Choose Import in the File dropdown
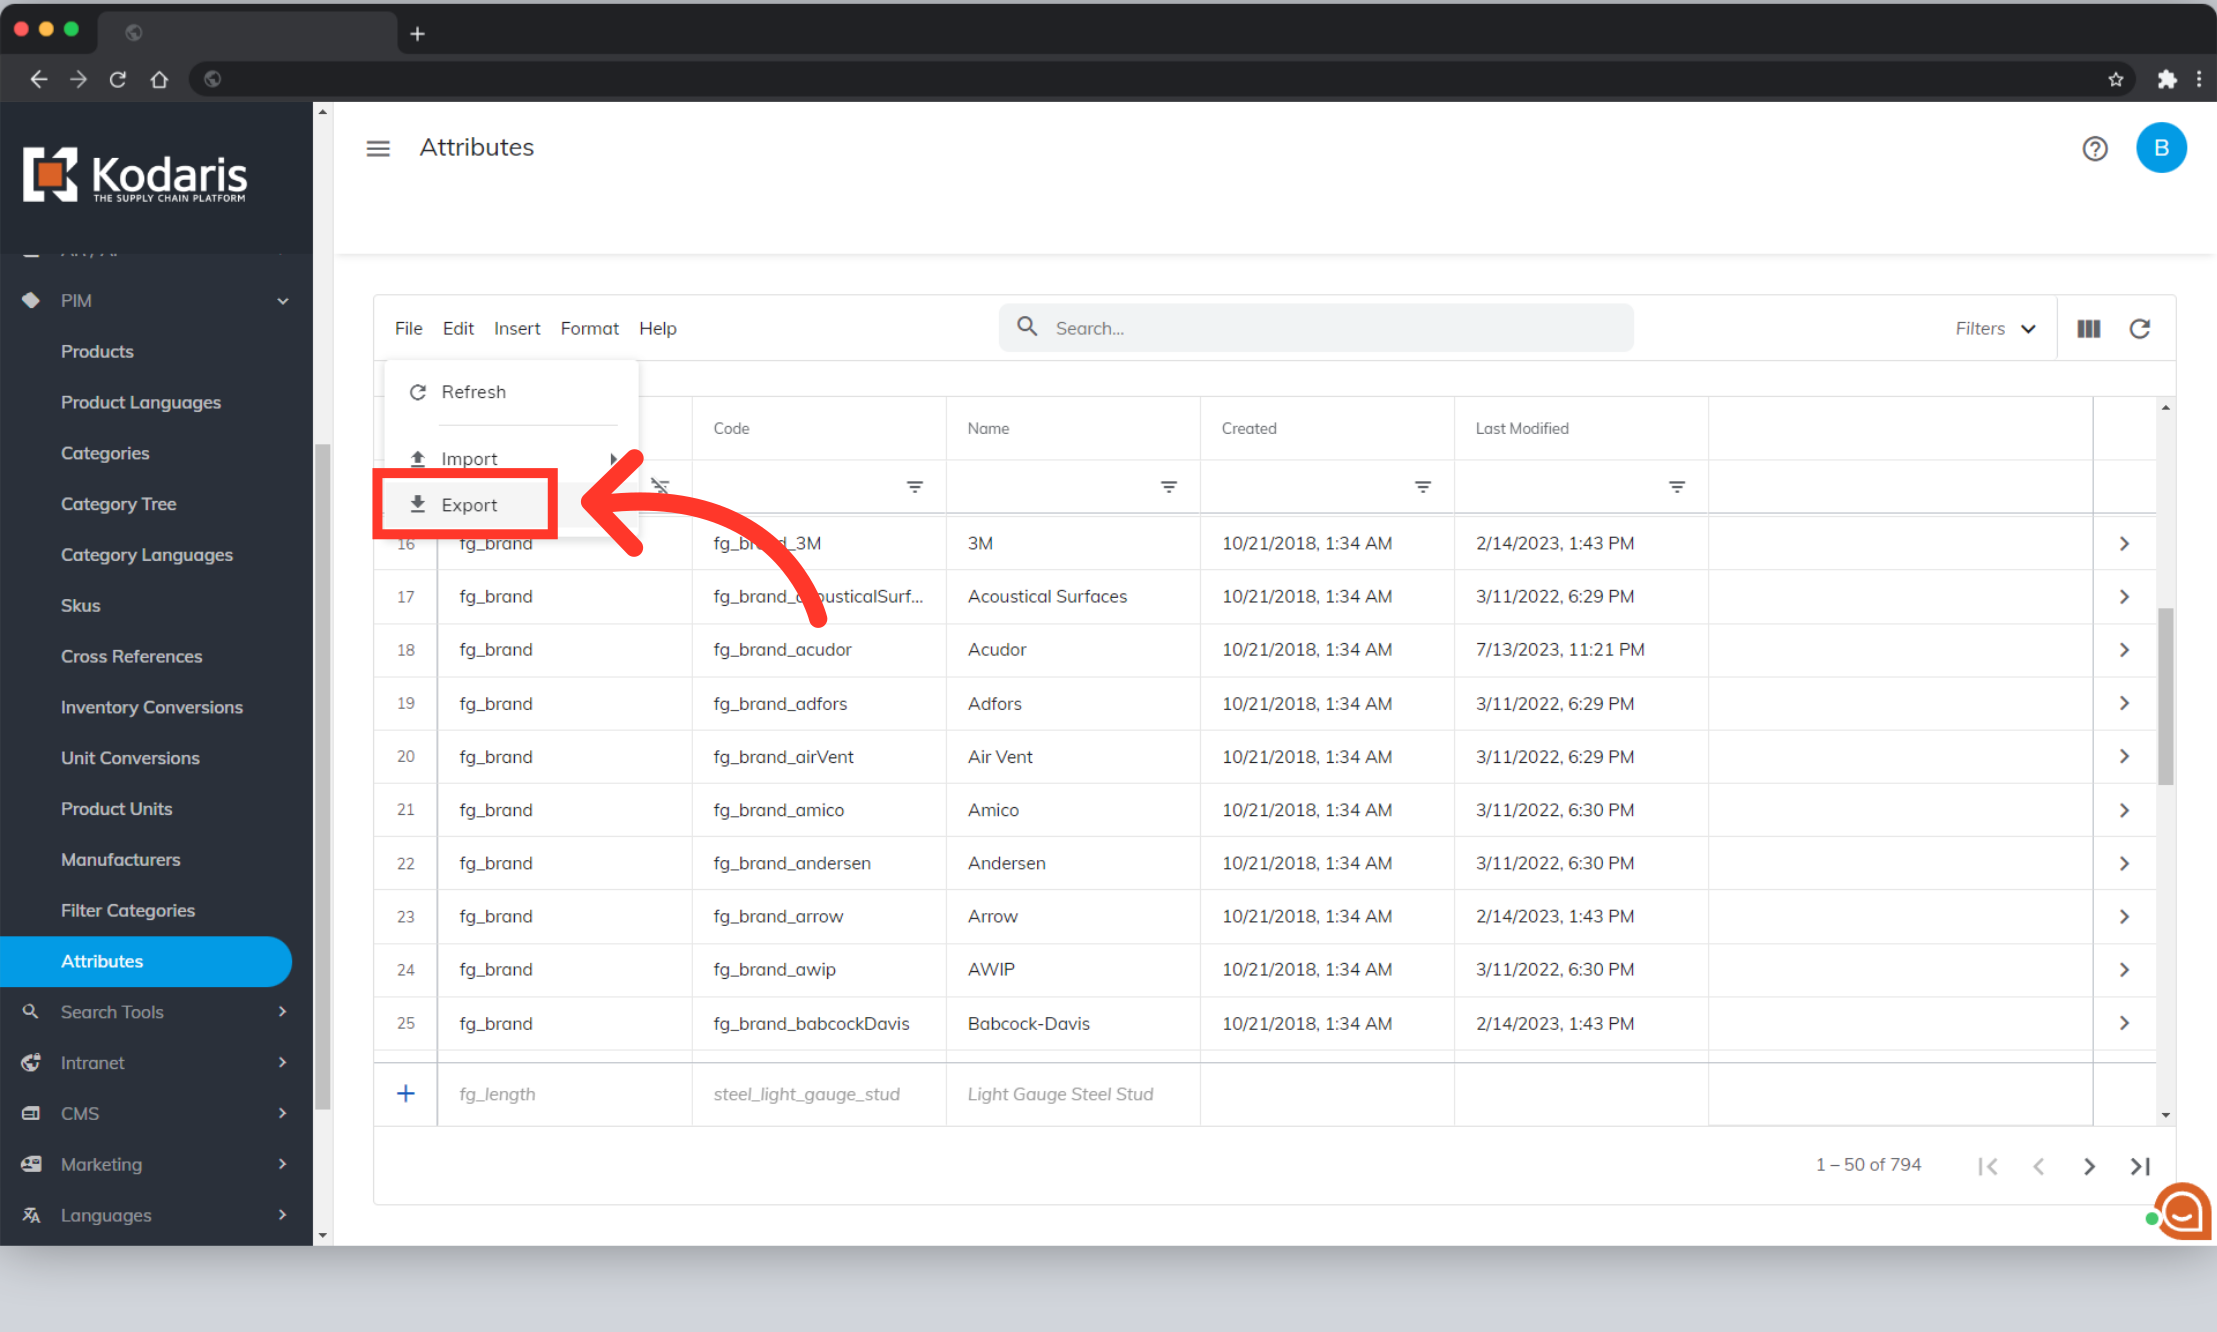Screen dimensions: 2217x1332 pos(468,459)
